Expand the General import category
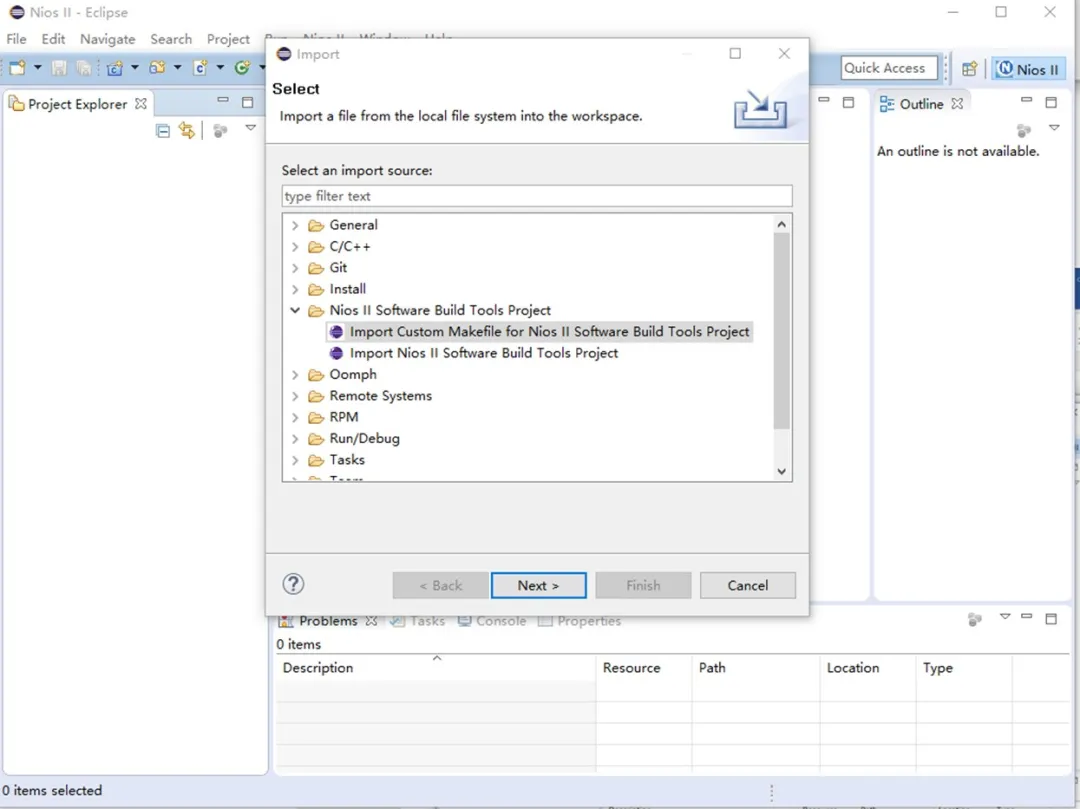The image size is (1080, 809). pyautogui.click(x=295, y=225)
